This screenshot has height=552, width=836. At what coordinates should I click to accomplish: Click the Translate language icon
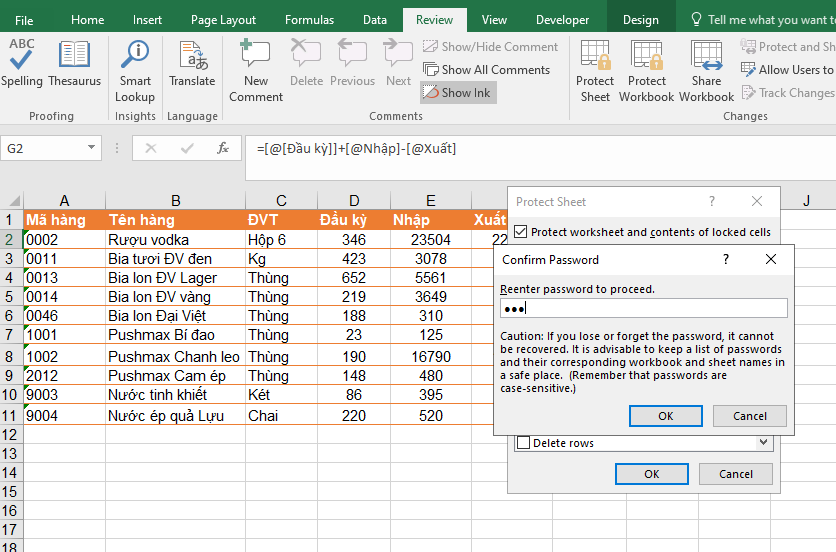click(192, 62)
